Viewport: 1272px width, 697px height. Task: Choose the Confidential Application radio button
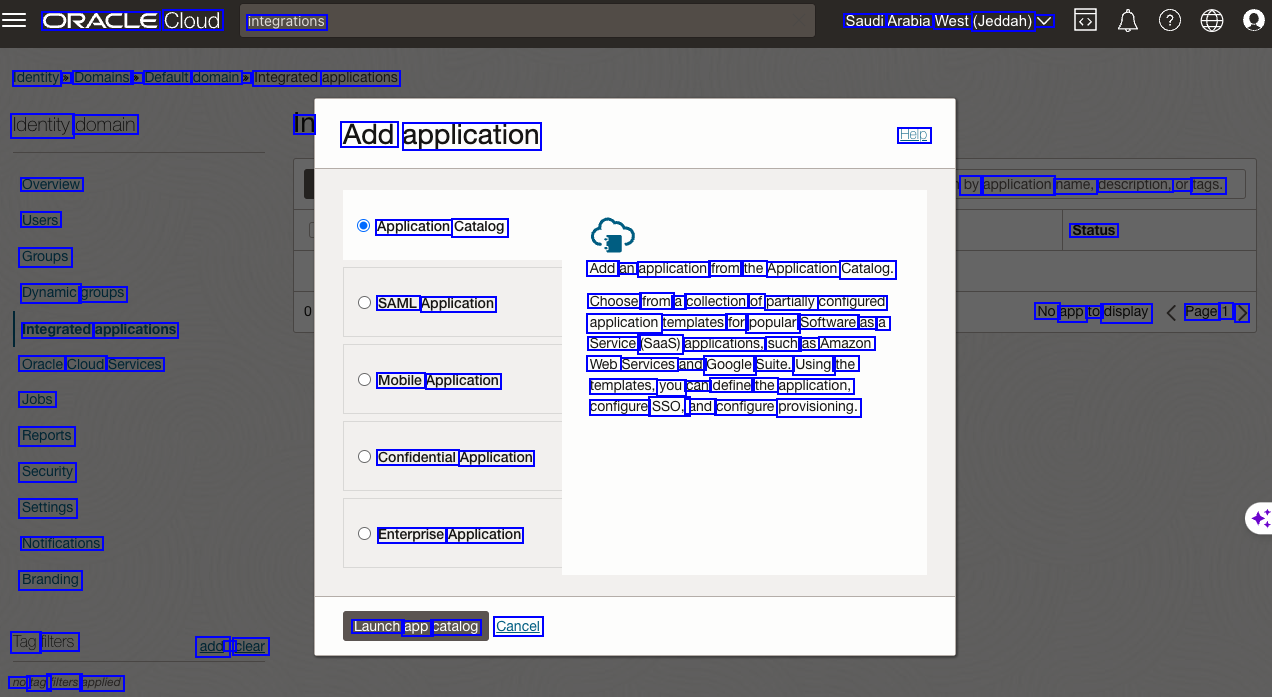364,457
